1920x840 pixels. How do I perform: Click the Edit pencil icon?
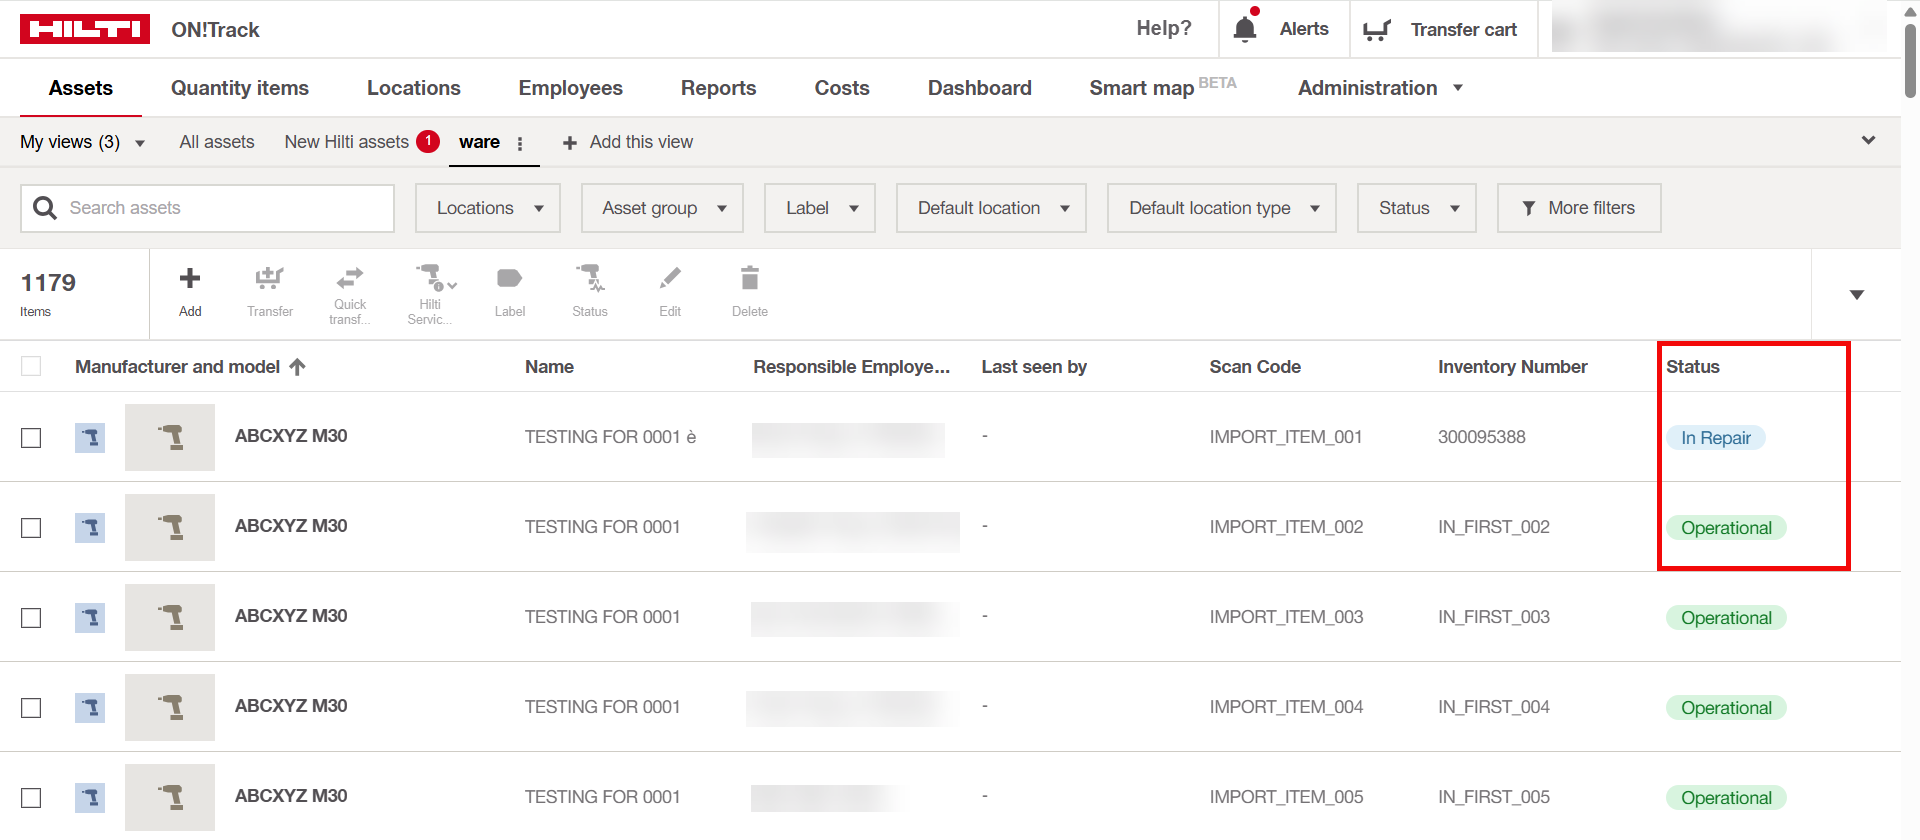click(x=670, y=279)
